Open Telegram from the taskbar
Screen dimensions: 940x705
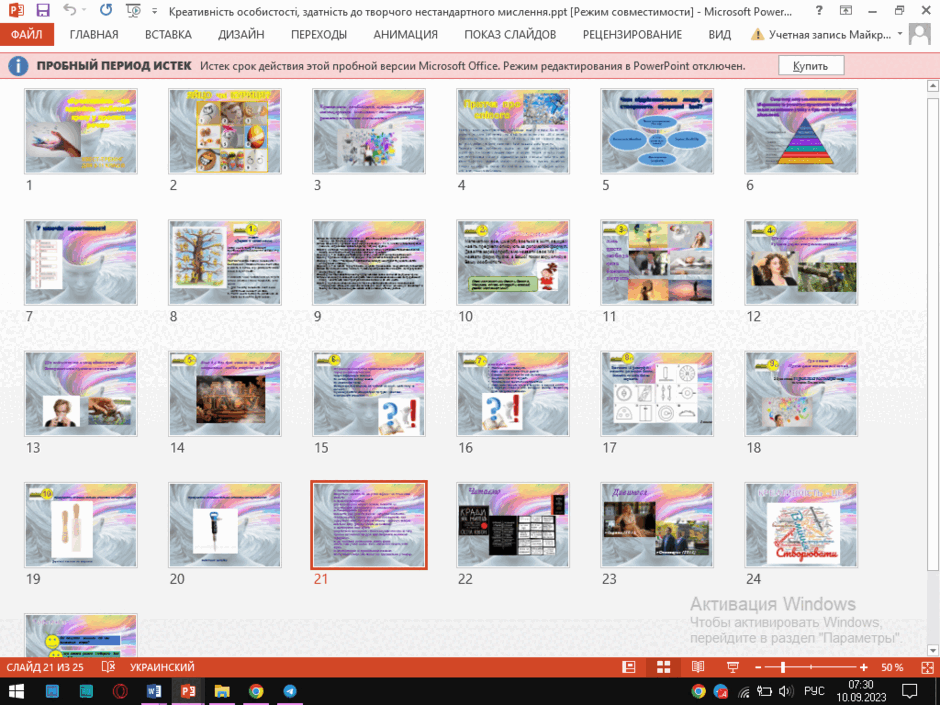(290, 691)
